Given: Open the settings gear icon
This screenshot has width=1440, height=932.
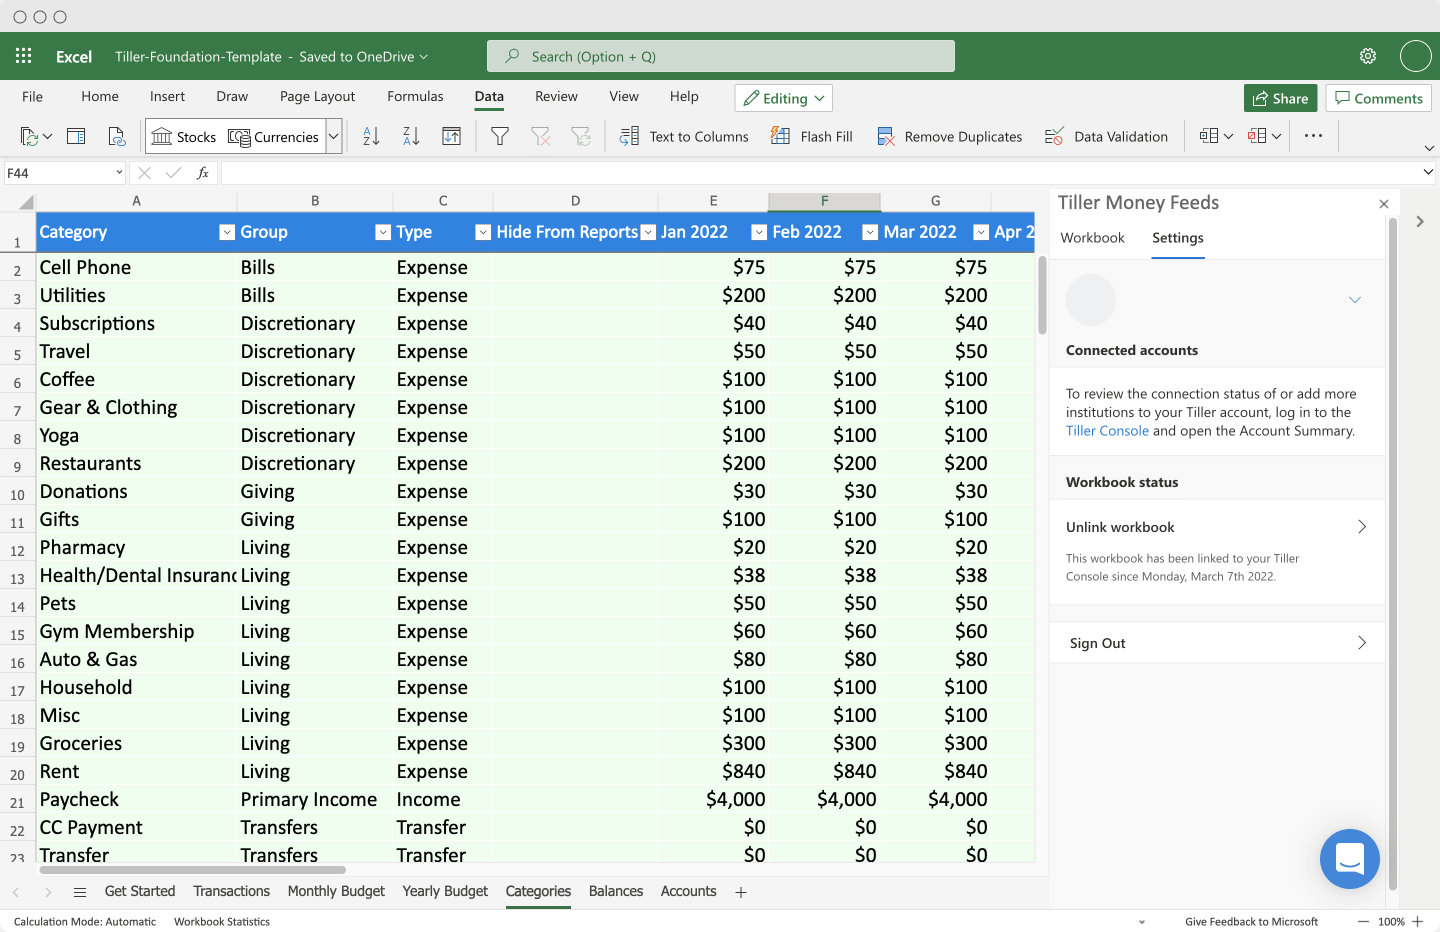Looking at the screenshot, I should pyautogui.click(x=1368, y=56).
